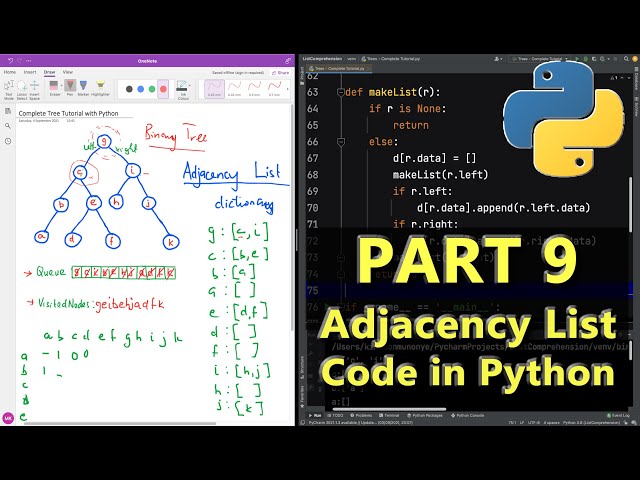Select the Draw ribbon tab
640x480 pixels.
49,72
